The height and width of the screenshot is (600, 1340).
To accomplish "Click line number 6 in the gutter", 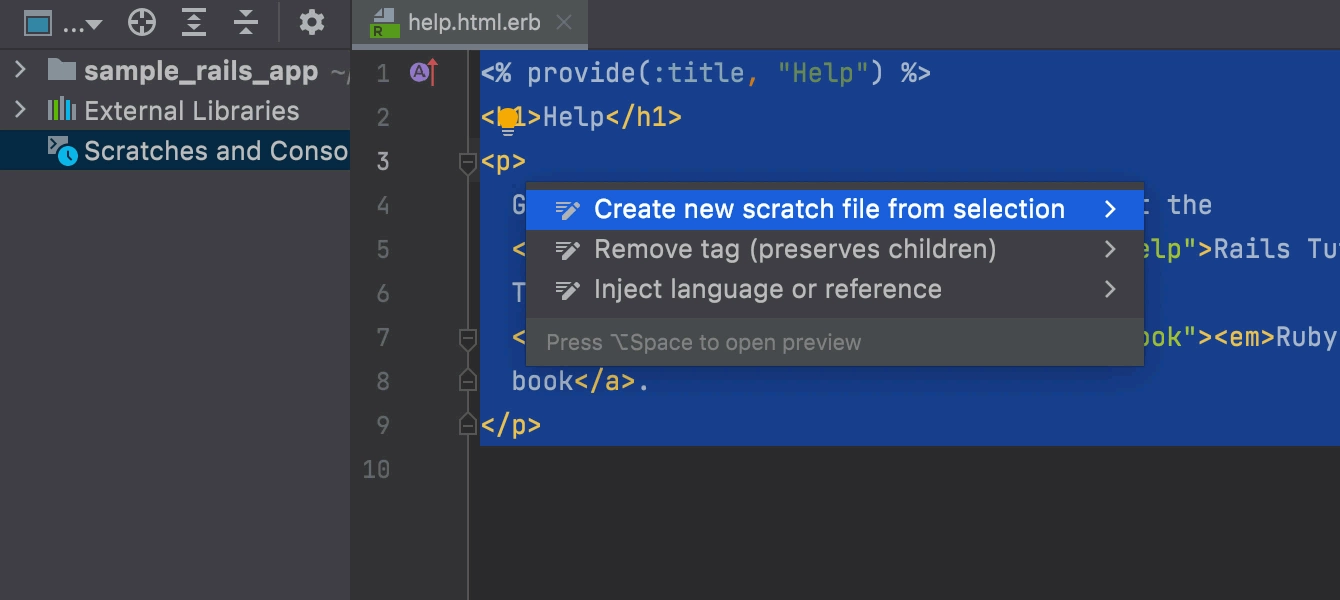I will (382, 294).
